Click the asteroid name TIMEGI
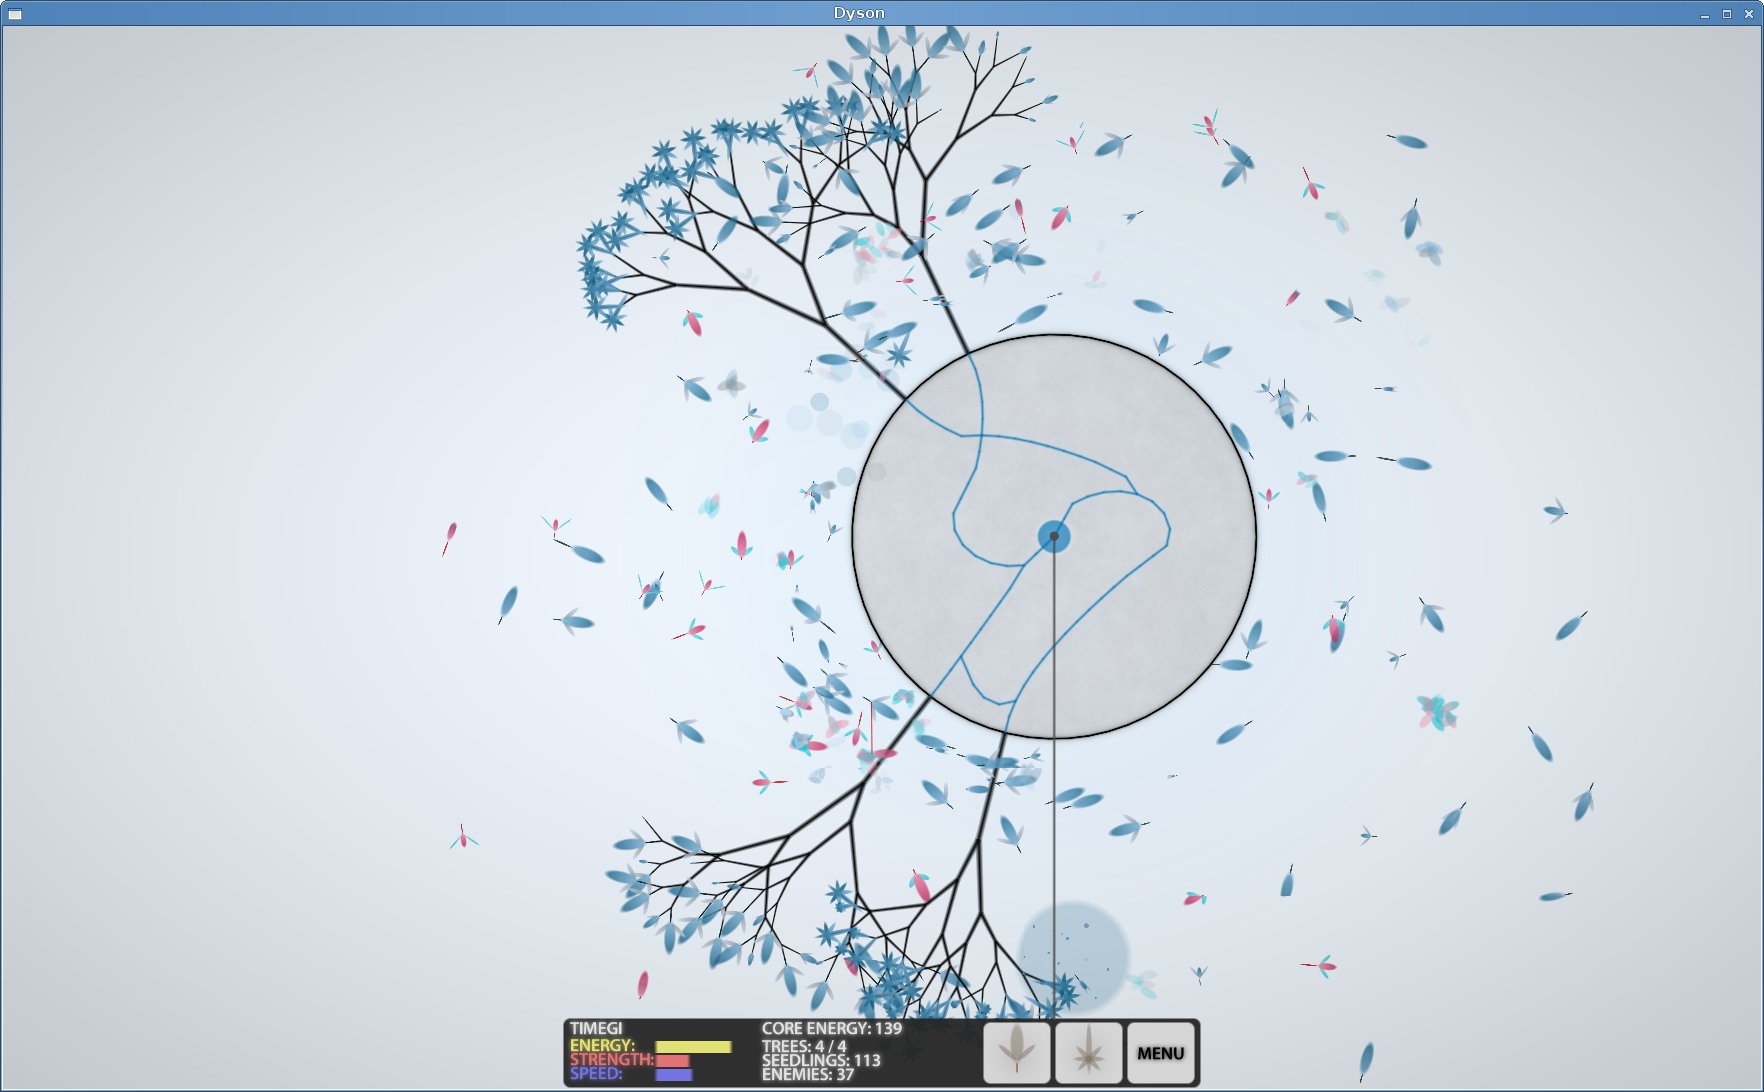1764x1092 pixels. [x=596, y=1028]
